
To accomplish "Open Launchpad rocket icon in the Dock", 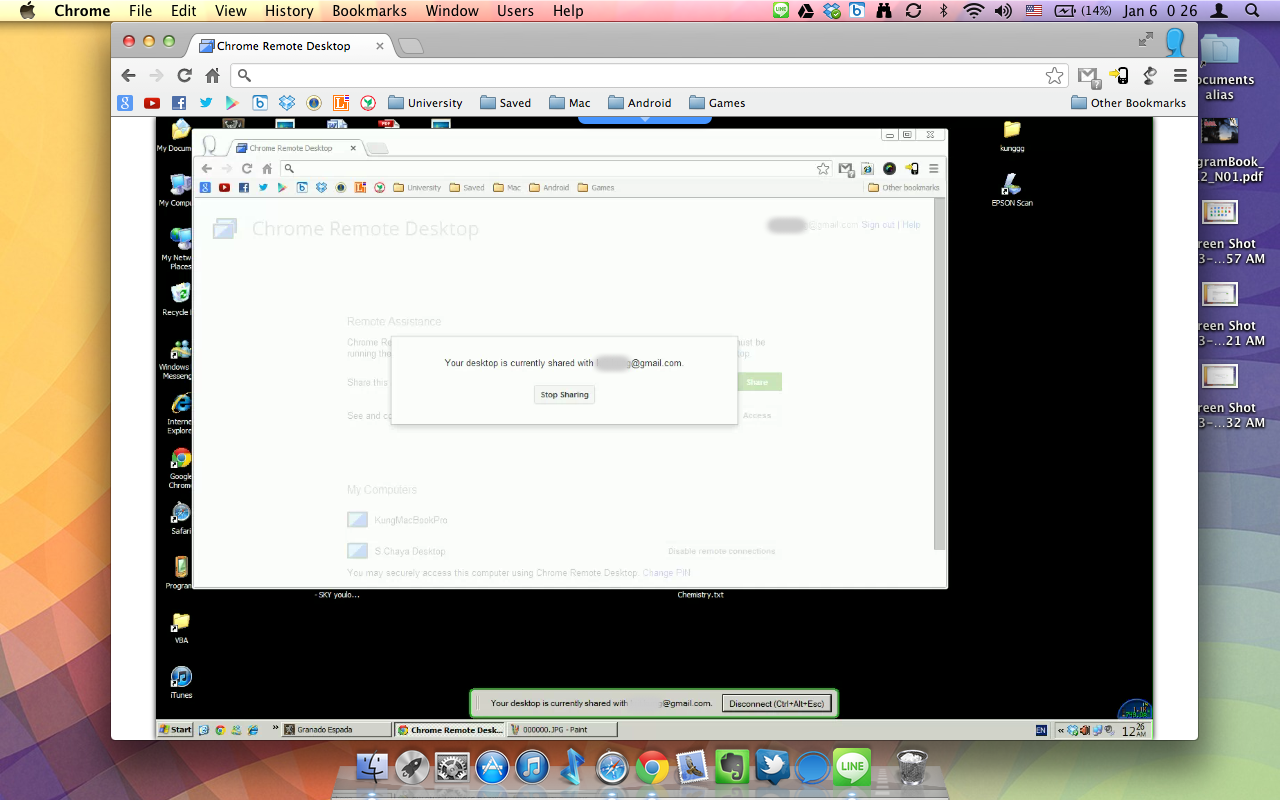I will [413, 767].
